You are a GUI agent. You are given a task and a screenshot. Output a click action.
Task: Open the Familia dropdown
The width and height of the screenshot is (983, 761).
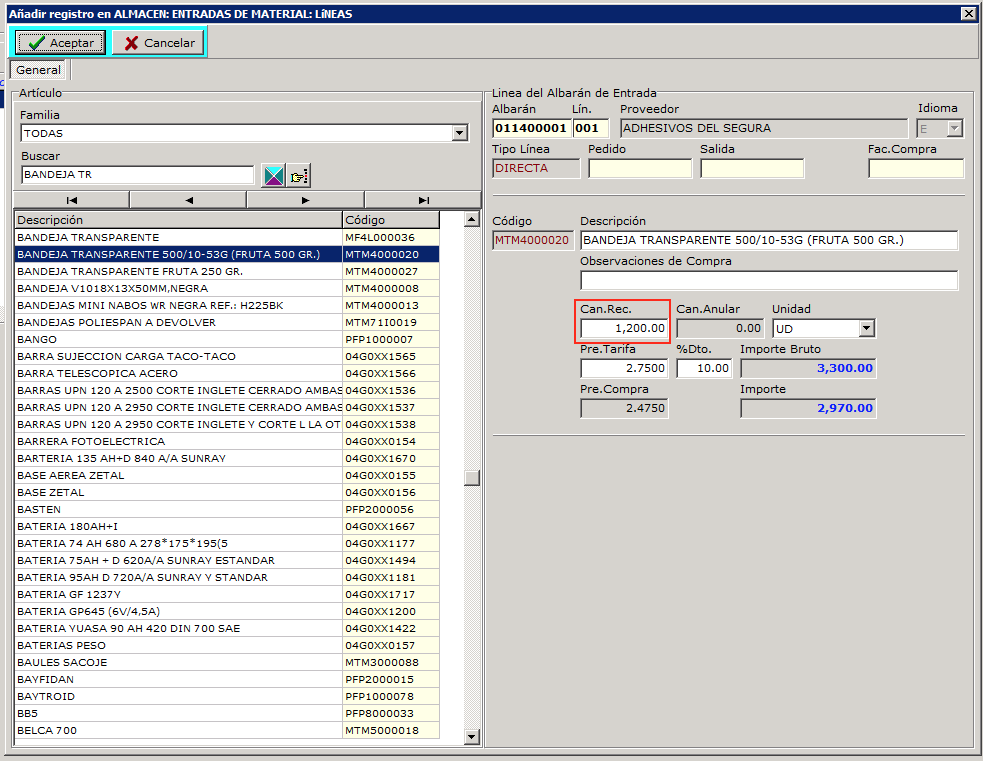click(459, 133)
